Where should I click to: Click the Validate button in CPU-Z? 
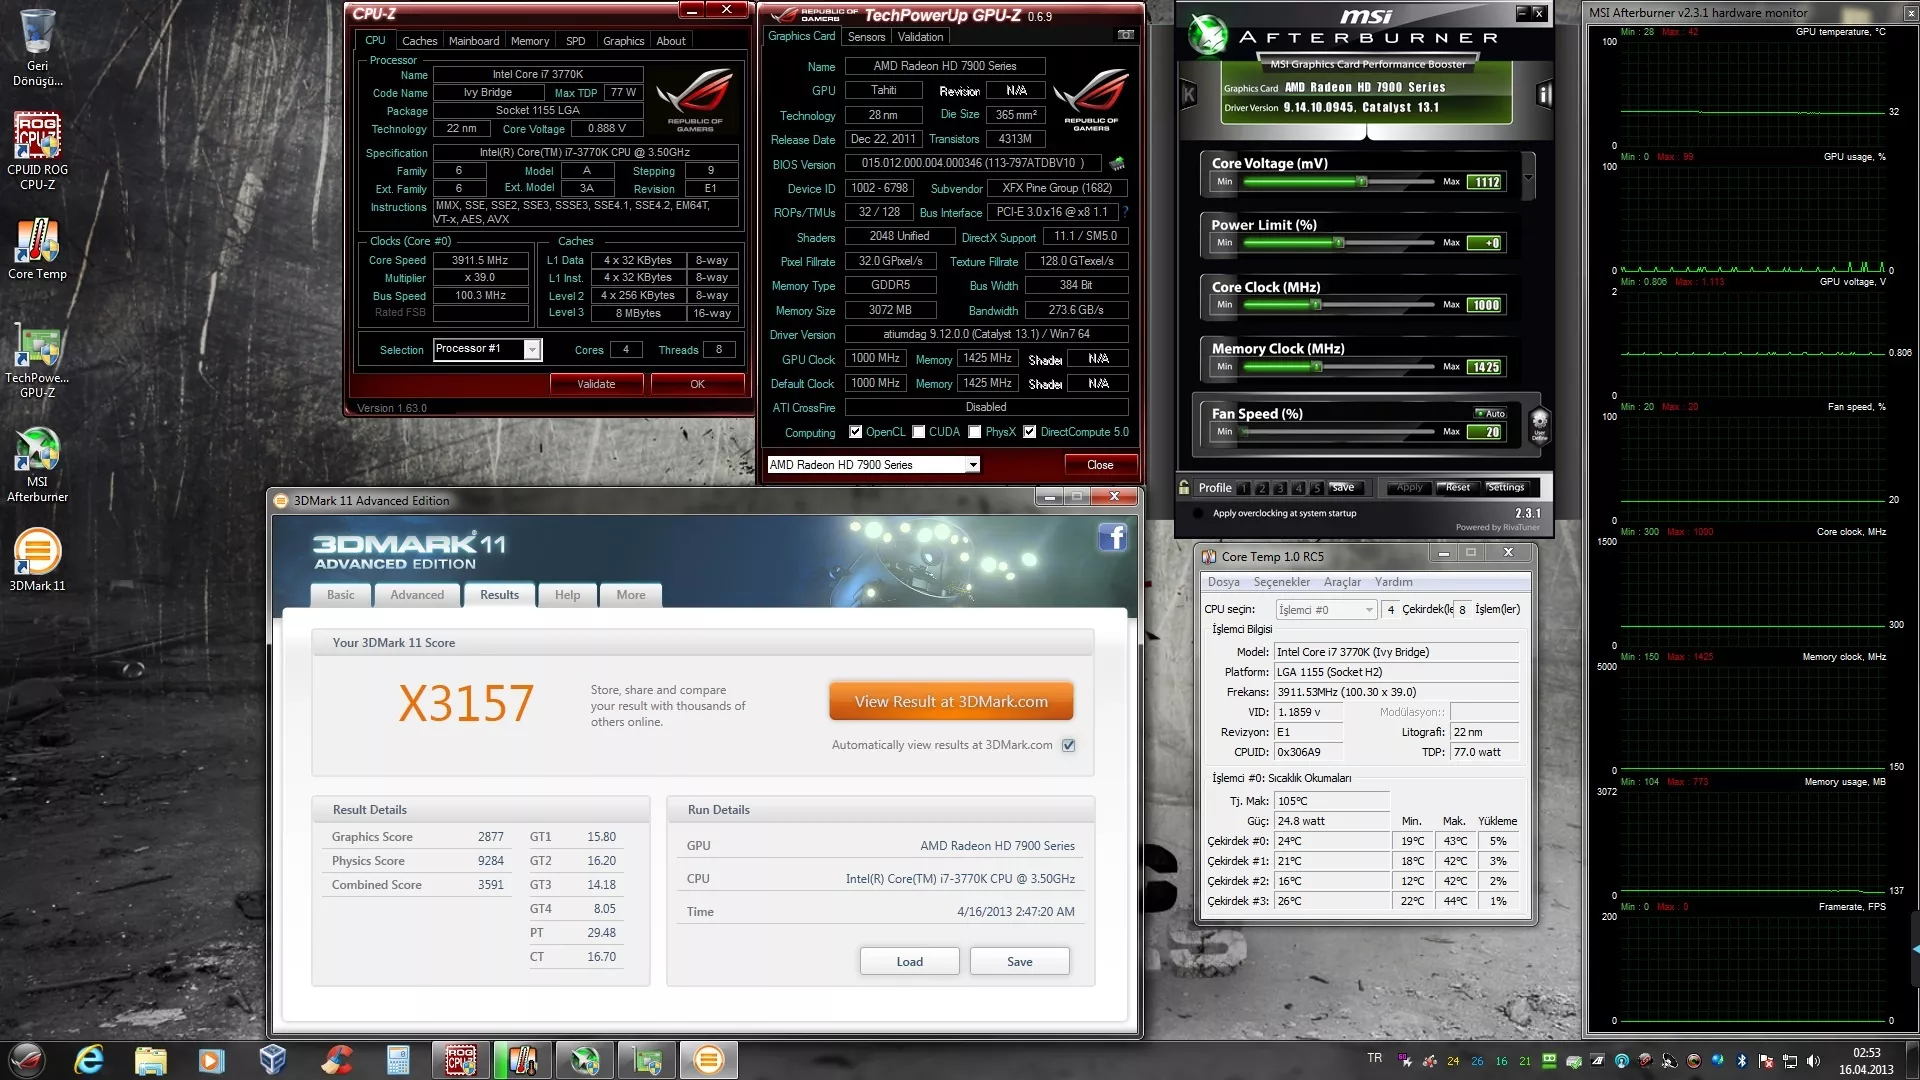[596, 384]
